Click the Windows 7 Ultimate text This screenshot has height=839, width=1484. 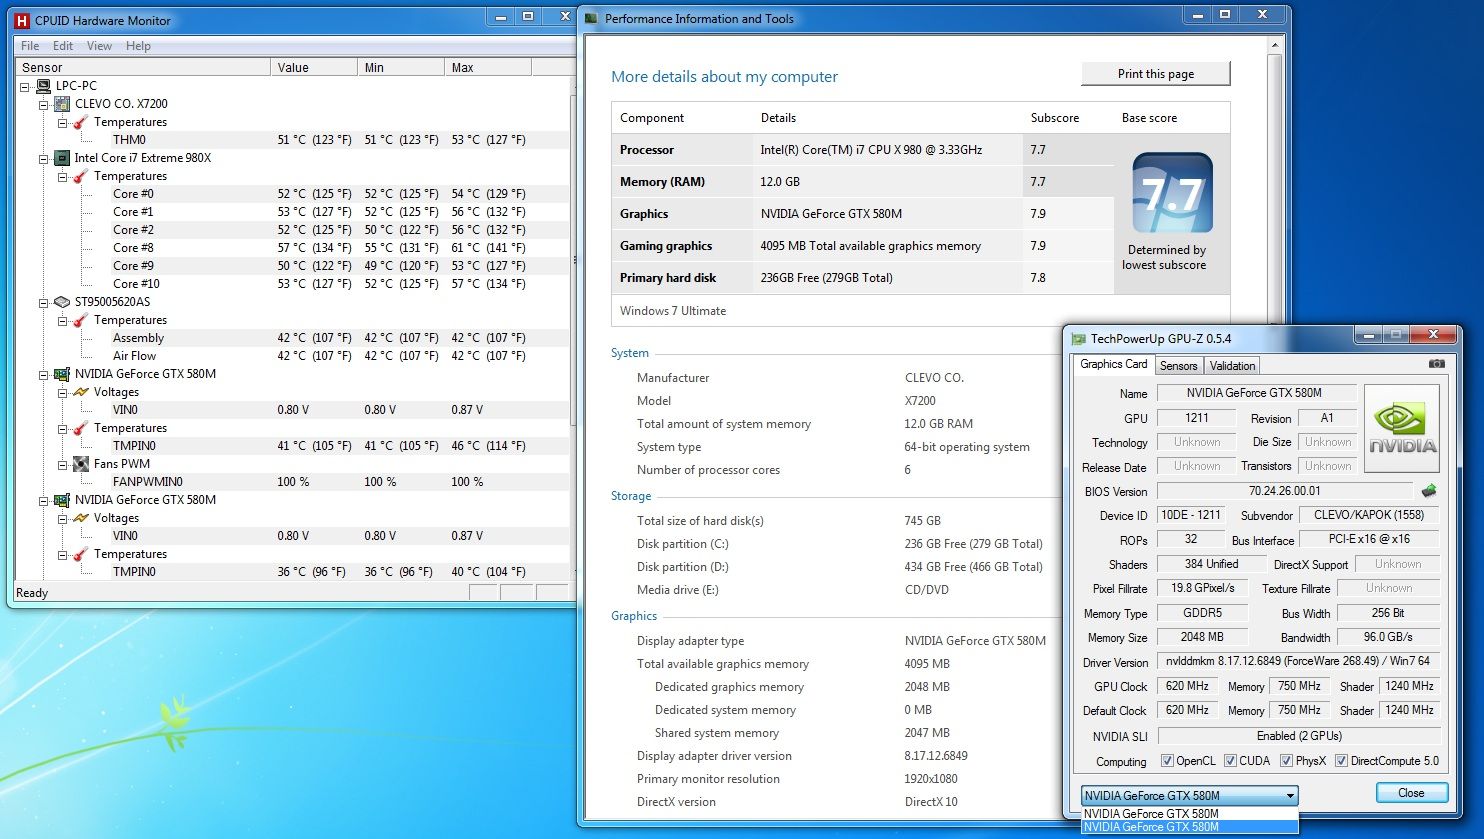pos(673,311)
